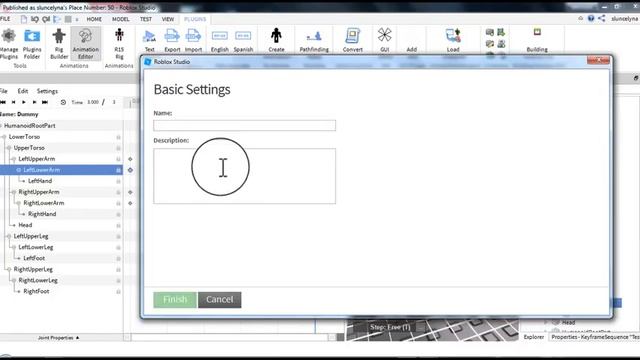640x360 pixels.
Task: Toggle the lock icon on LowerTorso row
Action: coord(118,137)
